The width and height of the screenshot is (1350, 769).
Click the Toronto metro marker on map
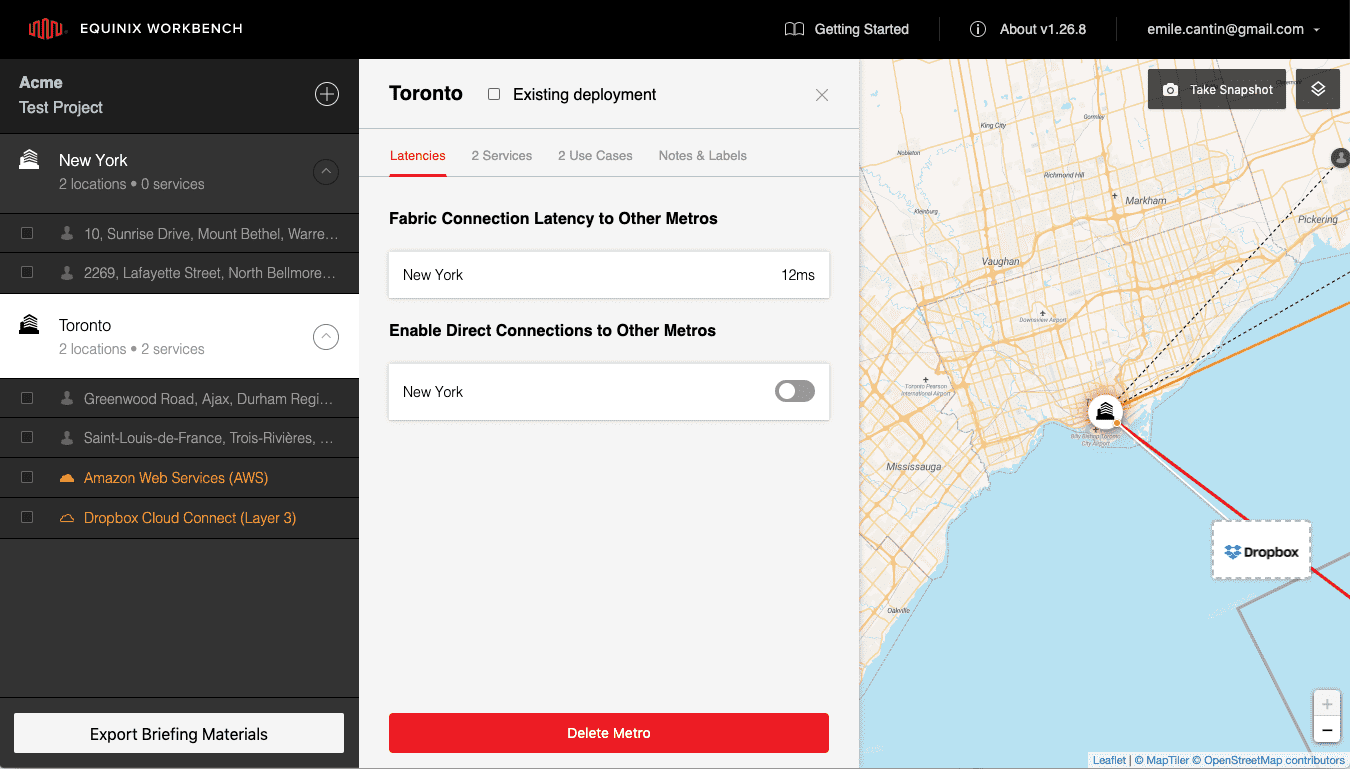(x=1105, y=412)
